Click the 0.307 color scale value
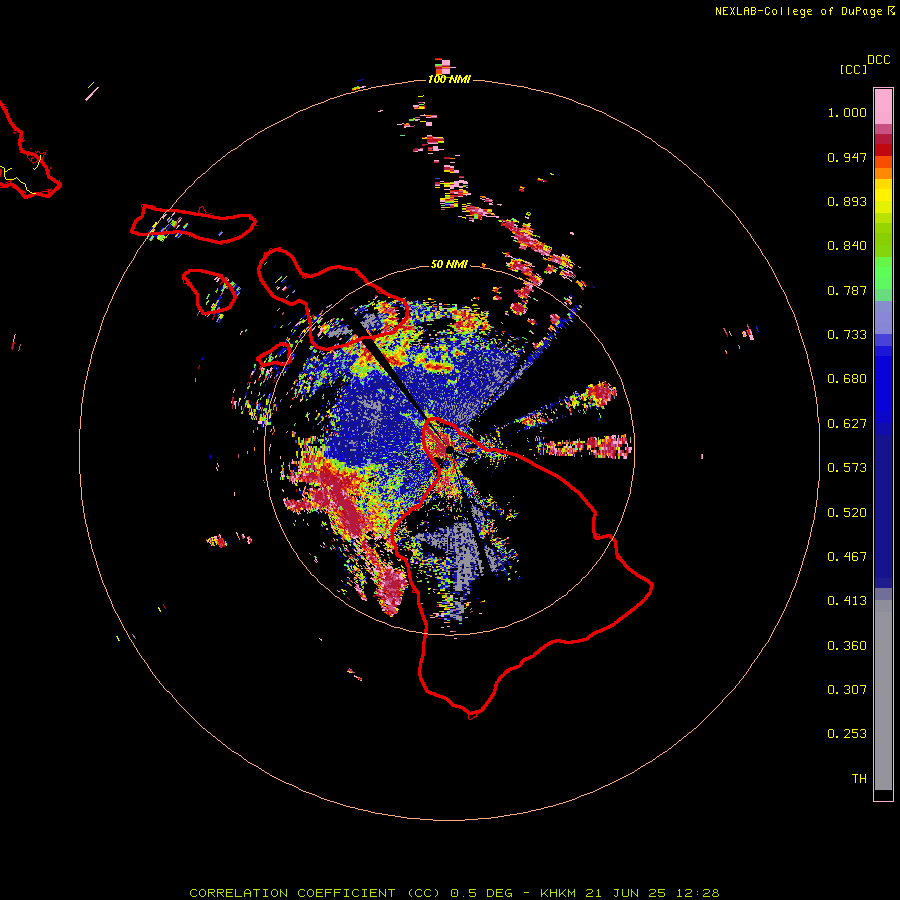The image size is (900, 900). coord(847,690)
